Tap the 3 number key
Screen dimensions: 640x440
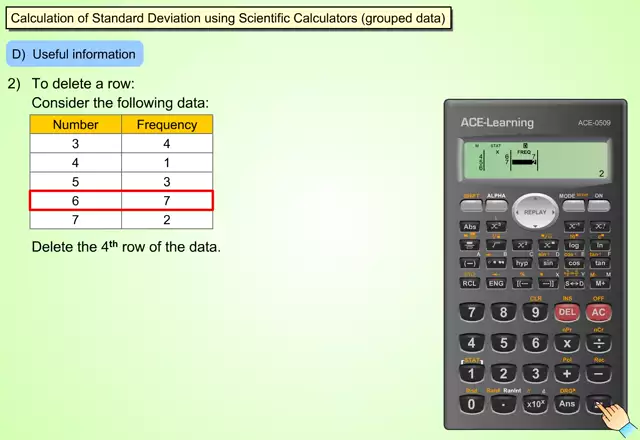coord(535,373)
